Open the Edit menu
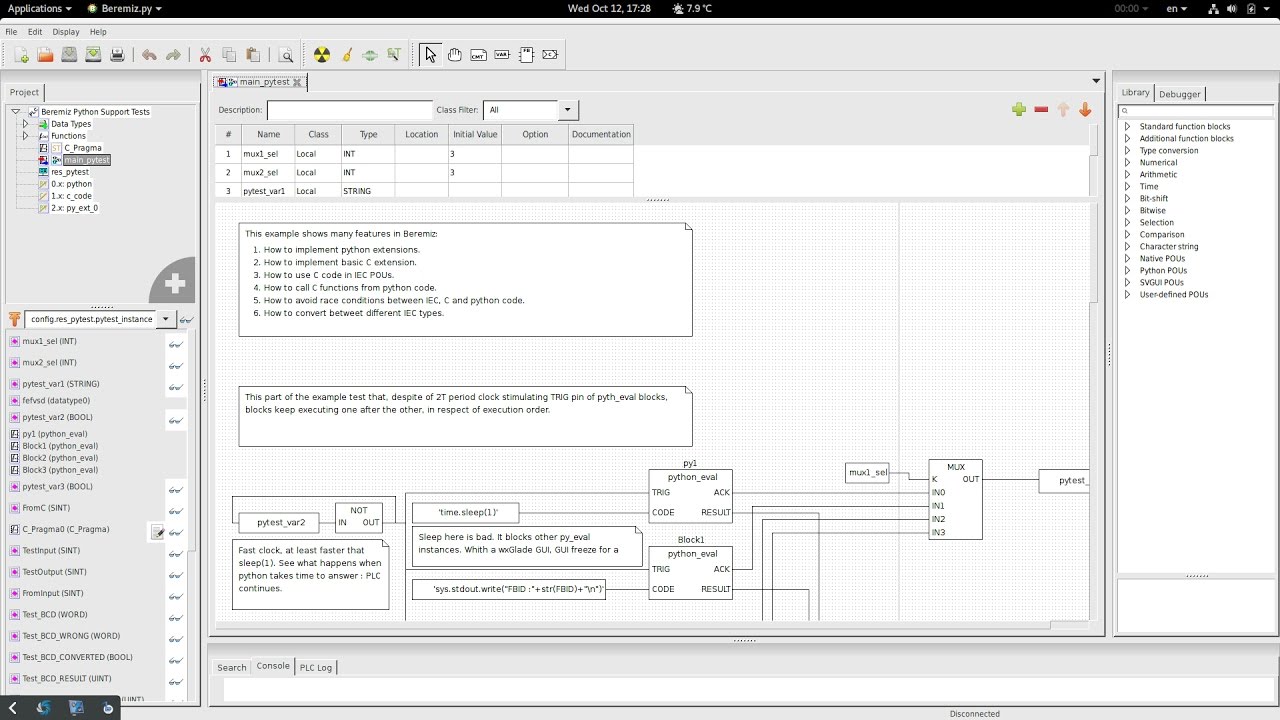Screen dimensions: 1280x720 pyautogui.click(x=35, y=32)
